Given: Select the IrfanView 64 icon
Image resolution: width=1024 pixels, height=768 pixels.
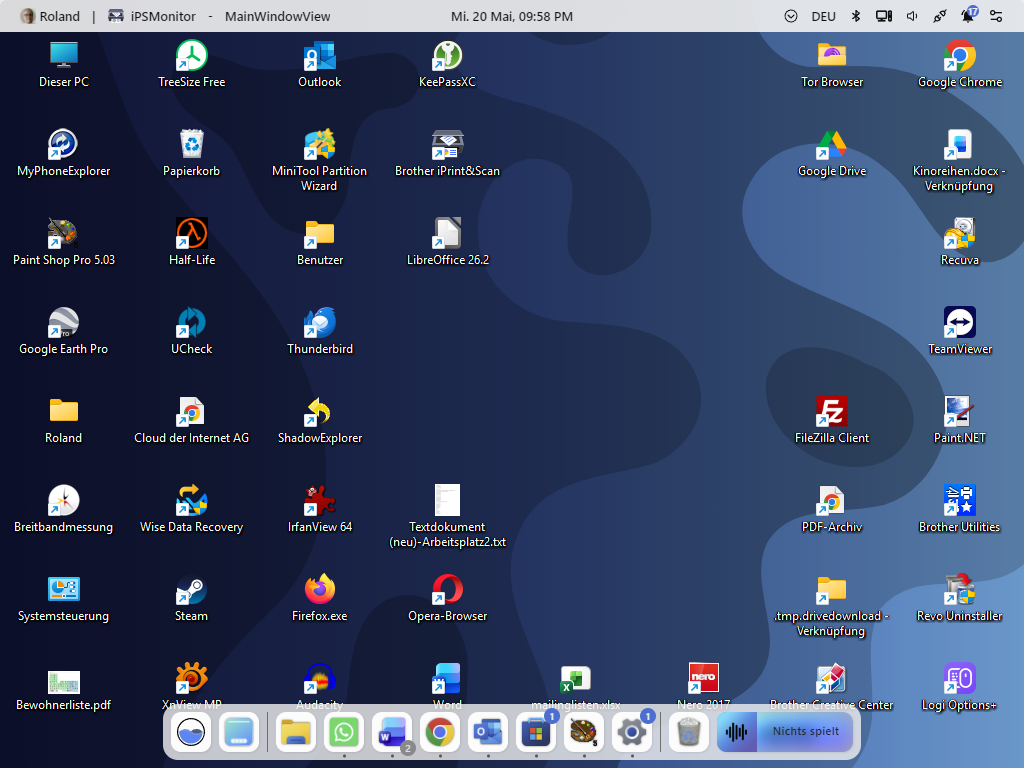Looking at the screenshot, I should 319,508.
